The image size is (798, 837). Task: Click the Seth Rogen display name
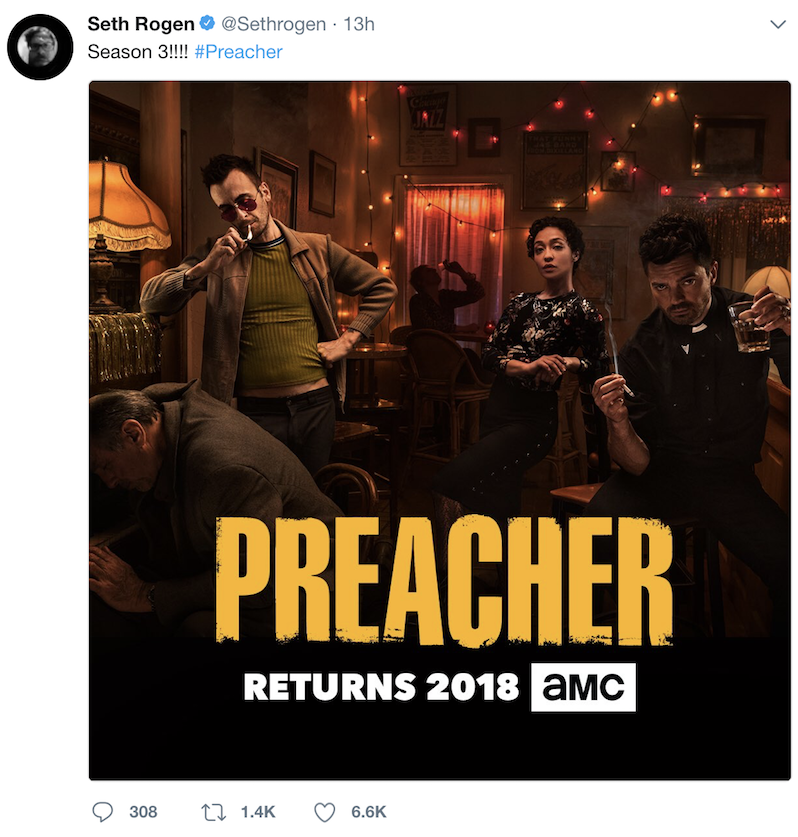point(141,24)
